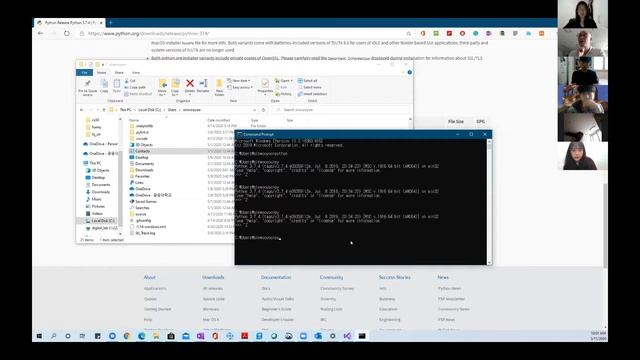Switch to the Share ribbon tab
Image resolution: width=640 pixels, height=360 pixels.
(119, 72)
